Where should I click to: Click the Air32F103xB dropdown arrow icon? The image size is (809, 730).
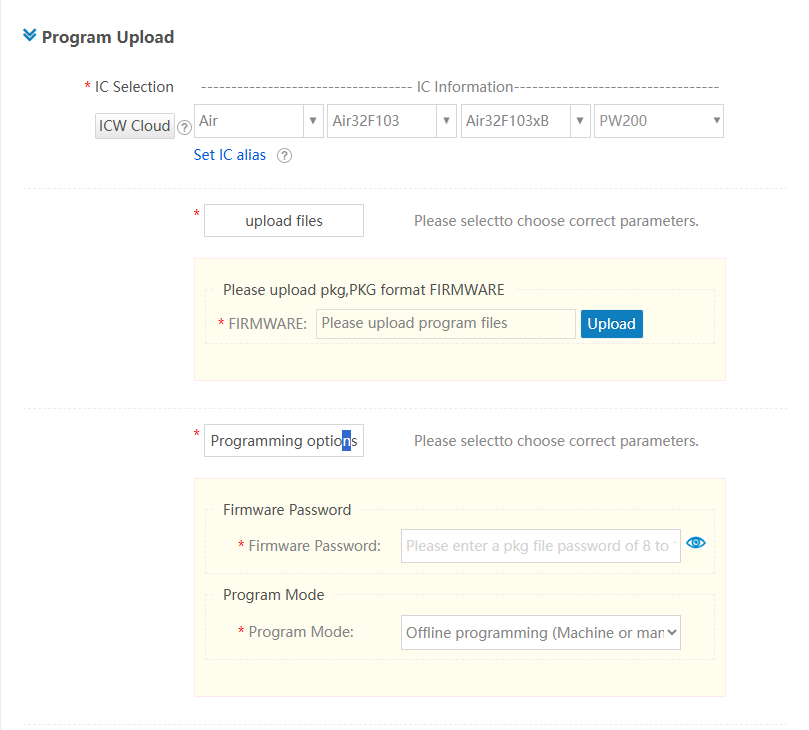pyautogui.click(x=580, y=121)
